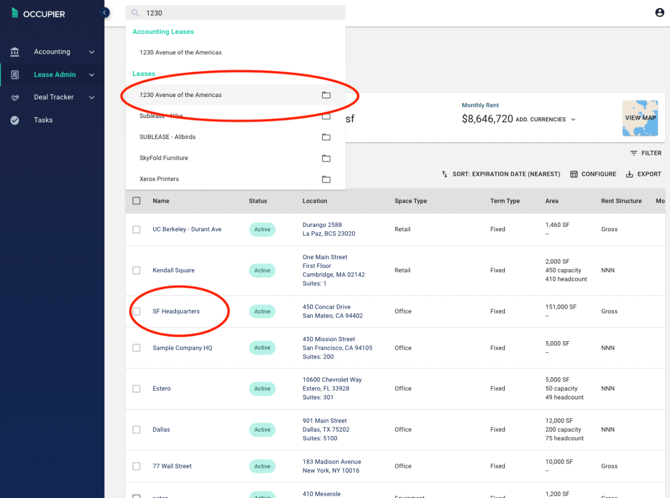670x498 pixels.
Task: Click the View Map thumbnail
Action: pyautogui.click(x=640, y=118)
